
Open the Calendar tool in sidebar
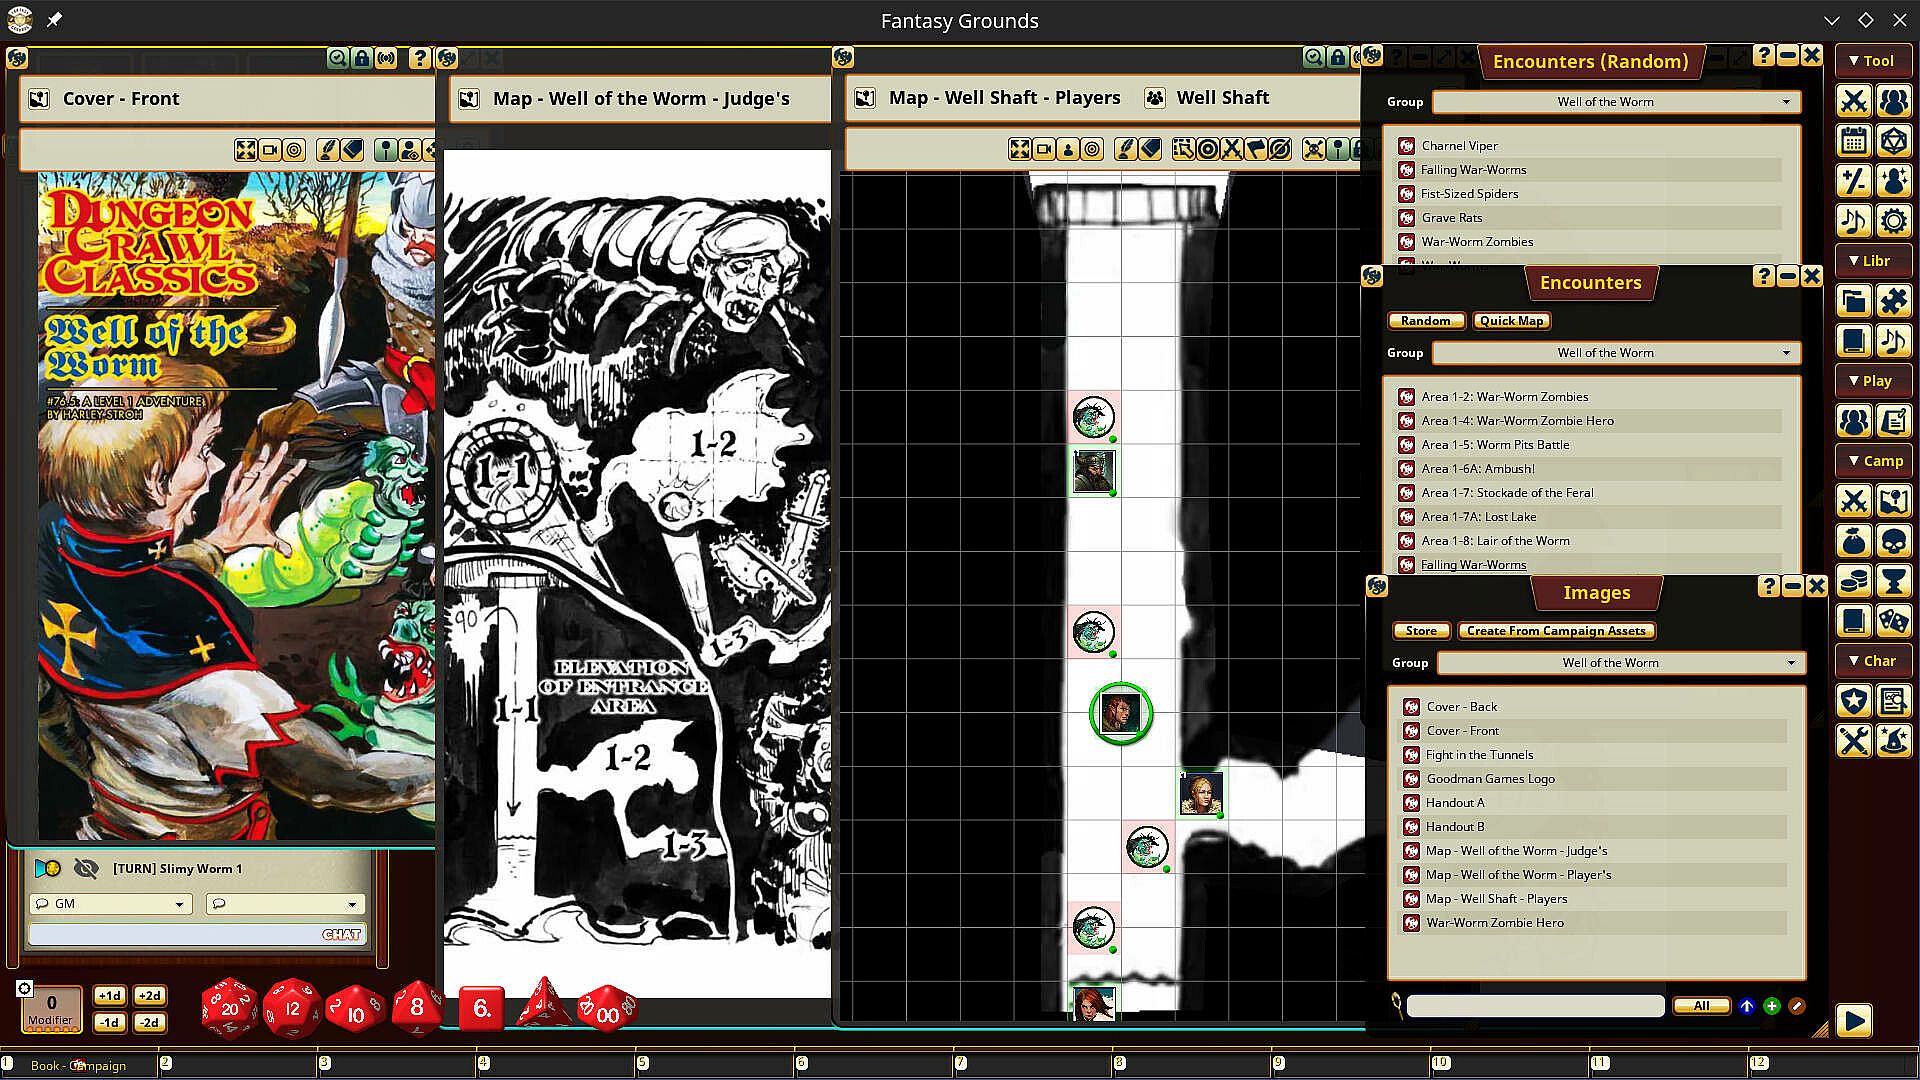(1853, 141)
